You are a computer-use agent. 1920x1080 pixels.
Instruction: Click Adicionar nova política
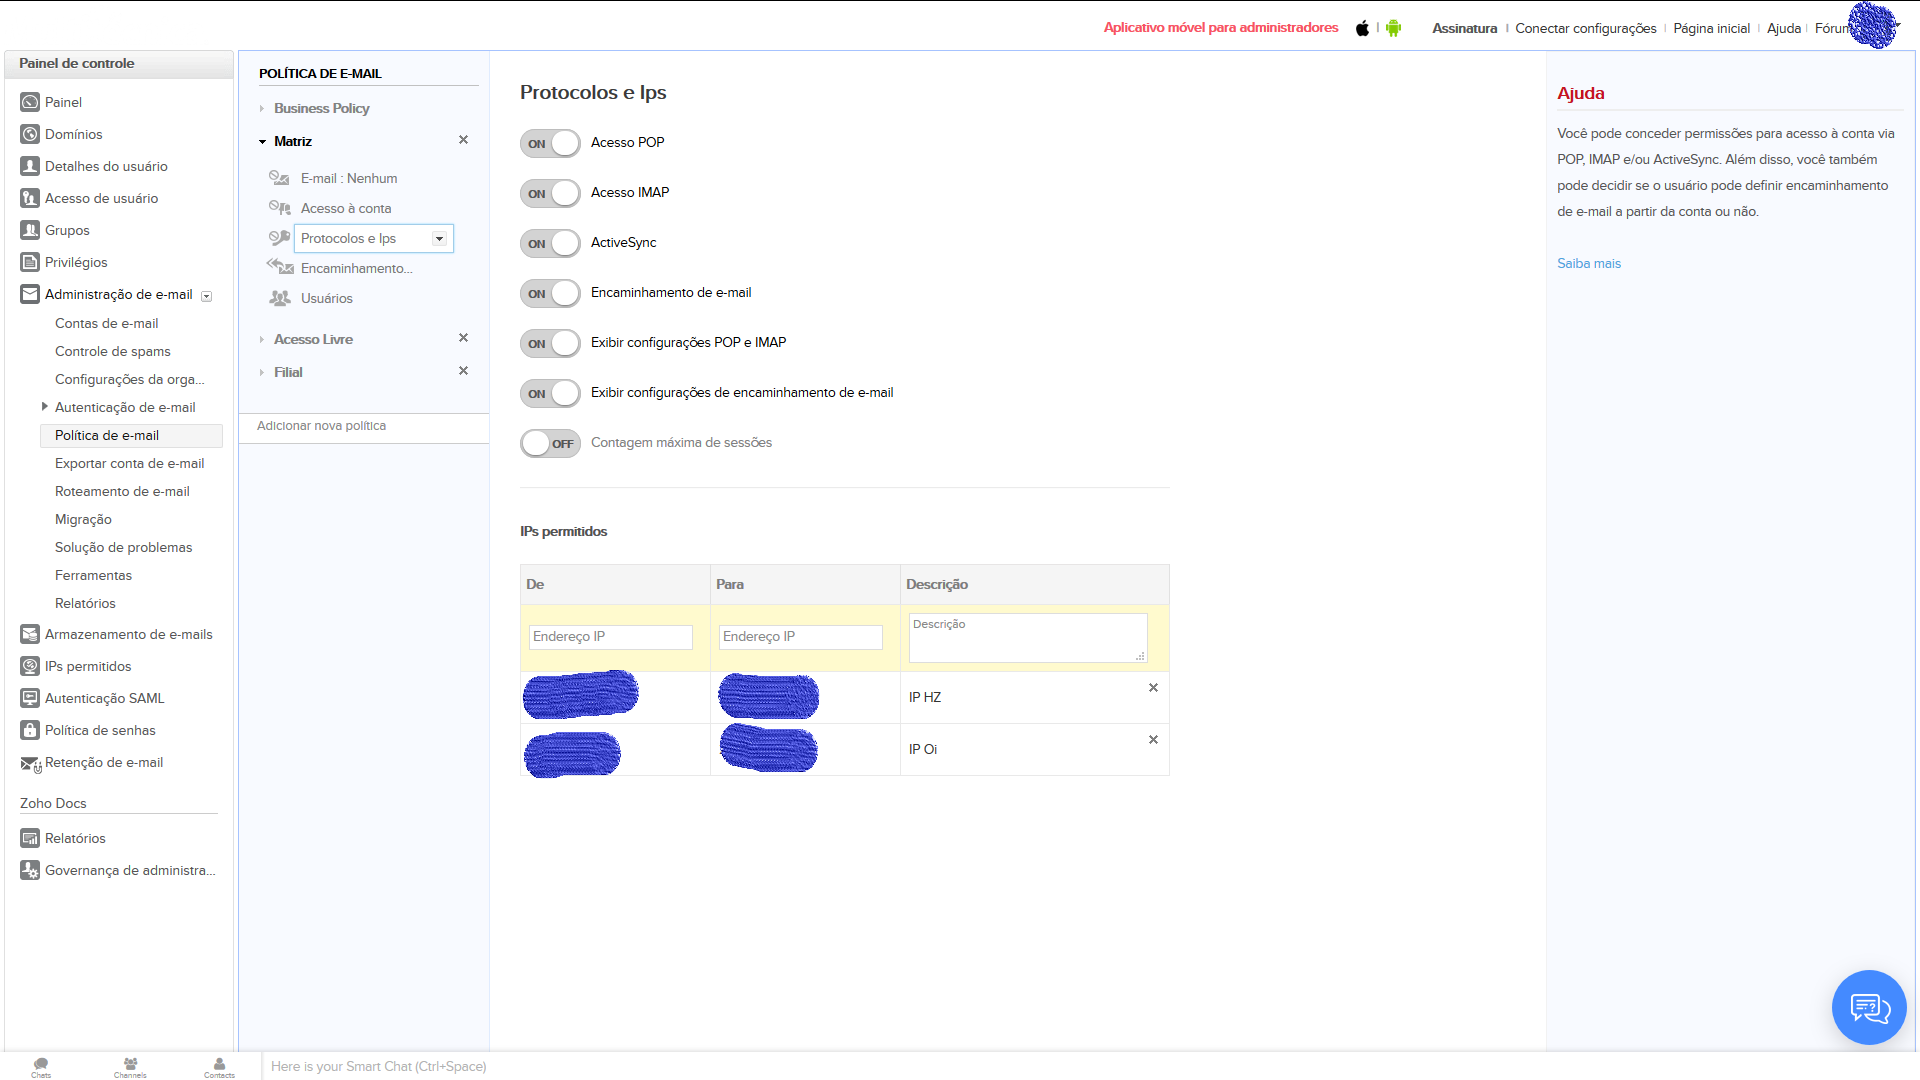(321, 426)
